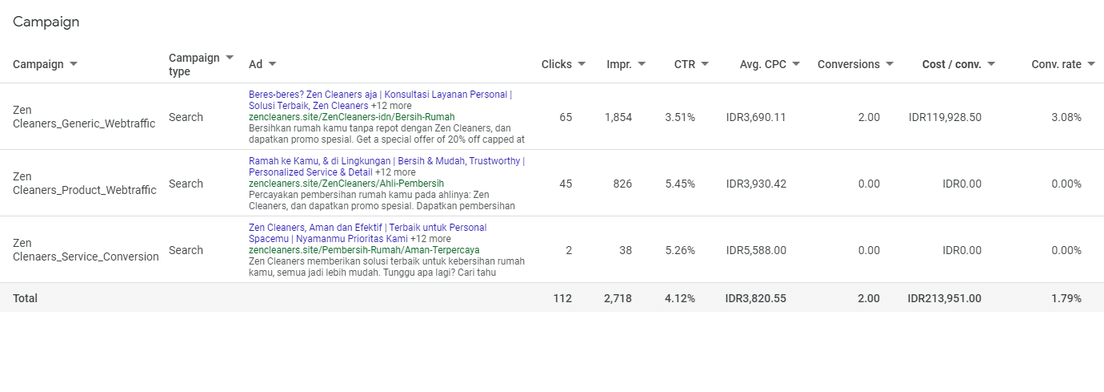
Task: Select the Zen Cleaners_Product_Webtraffic campaign name
Action: tap(83, 184)
